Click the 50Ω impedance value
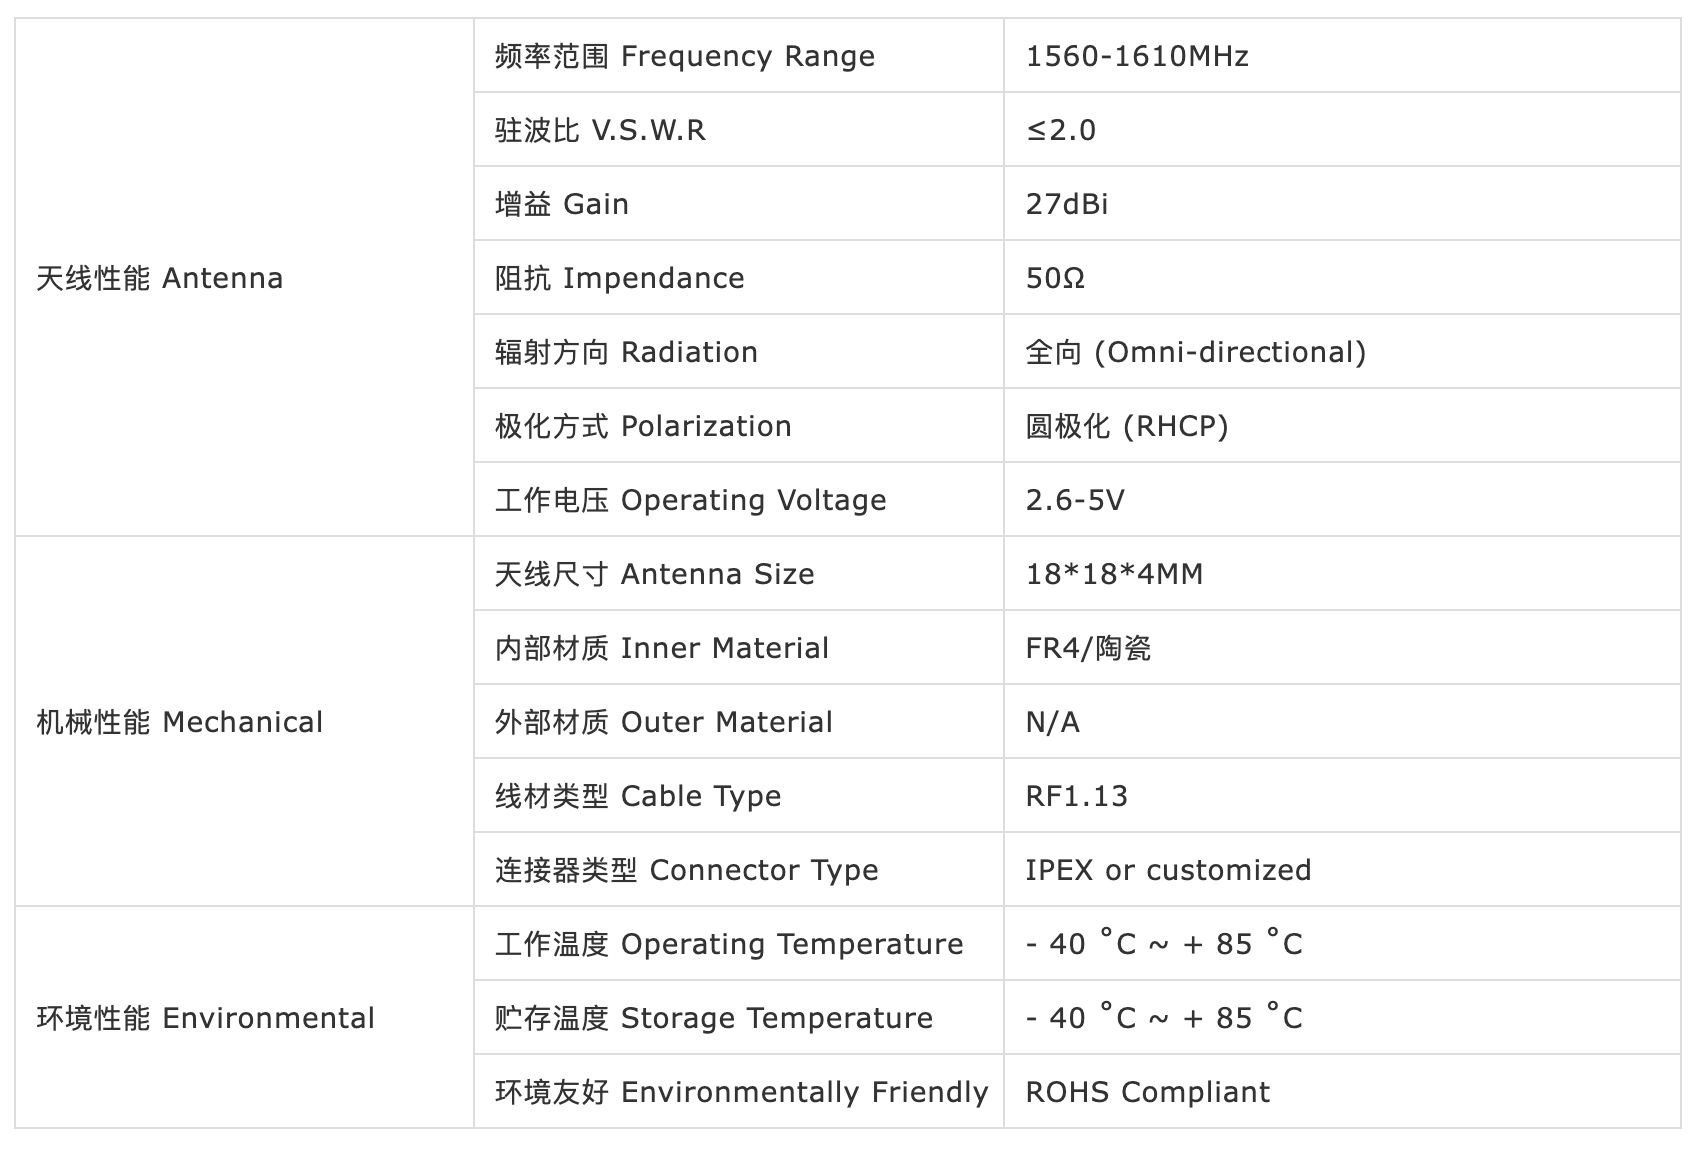The height and width of the screenshot is (1152, 1700). tap(1055, 278)
